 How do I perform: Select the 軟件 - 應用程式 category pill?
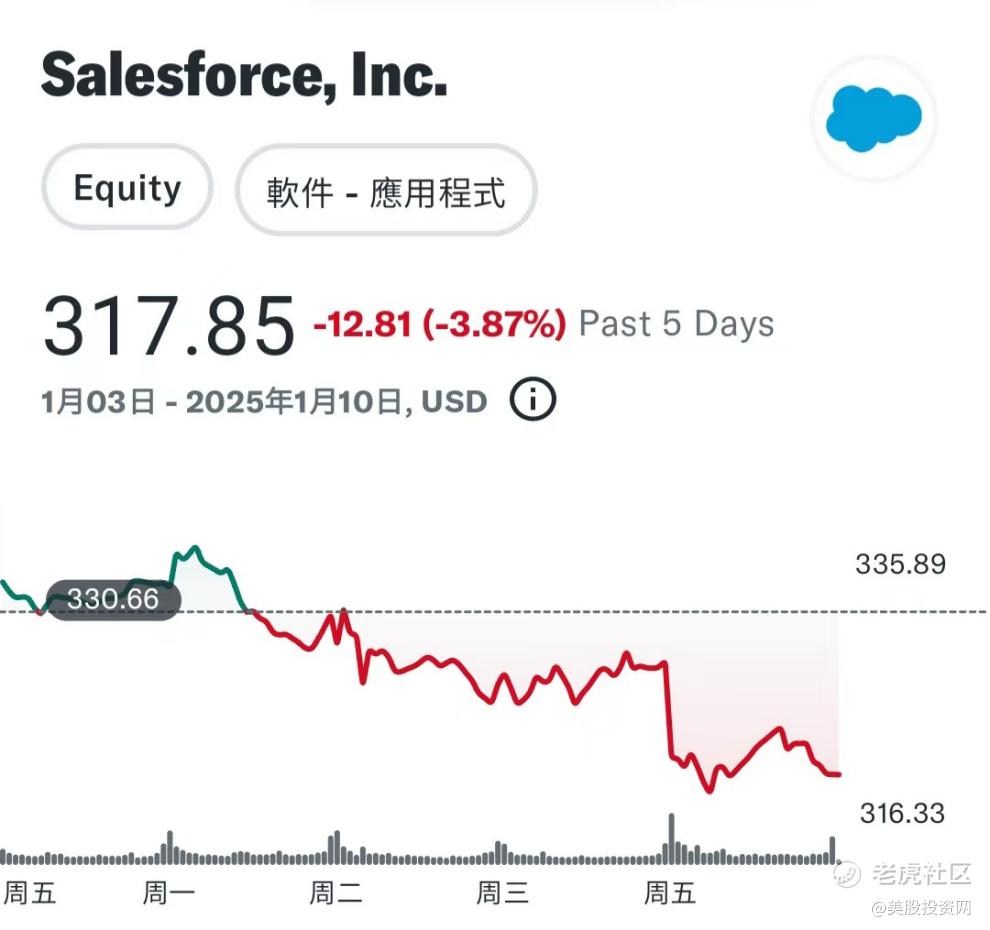point(386,190)
